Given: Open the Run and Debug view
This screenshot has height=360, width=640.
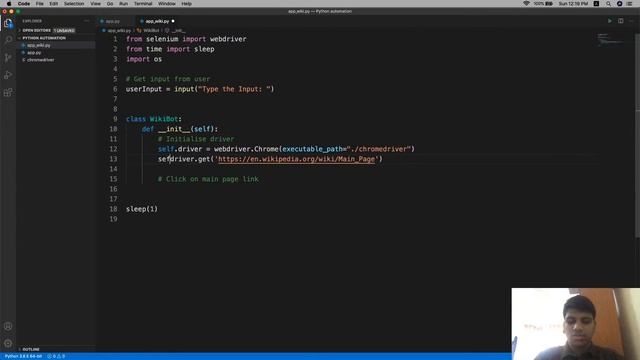Looking at the screenshot, I should pos(8,75).
